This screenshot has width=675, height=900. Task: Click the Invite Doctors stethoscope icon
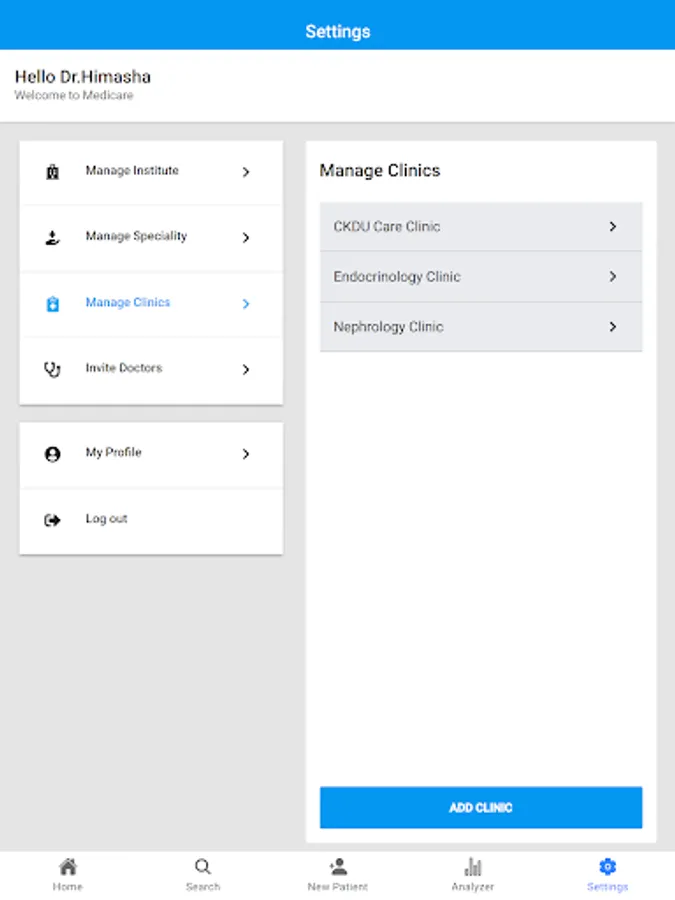(x=53, y=369)
